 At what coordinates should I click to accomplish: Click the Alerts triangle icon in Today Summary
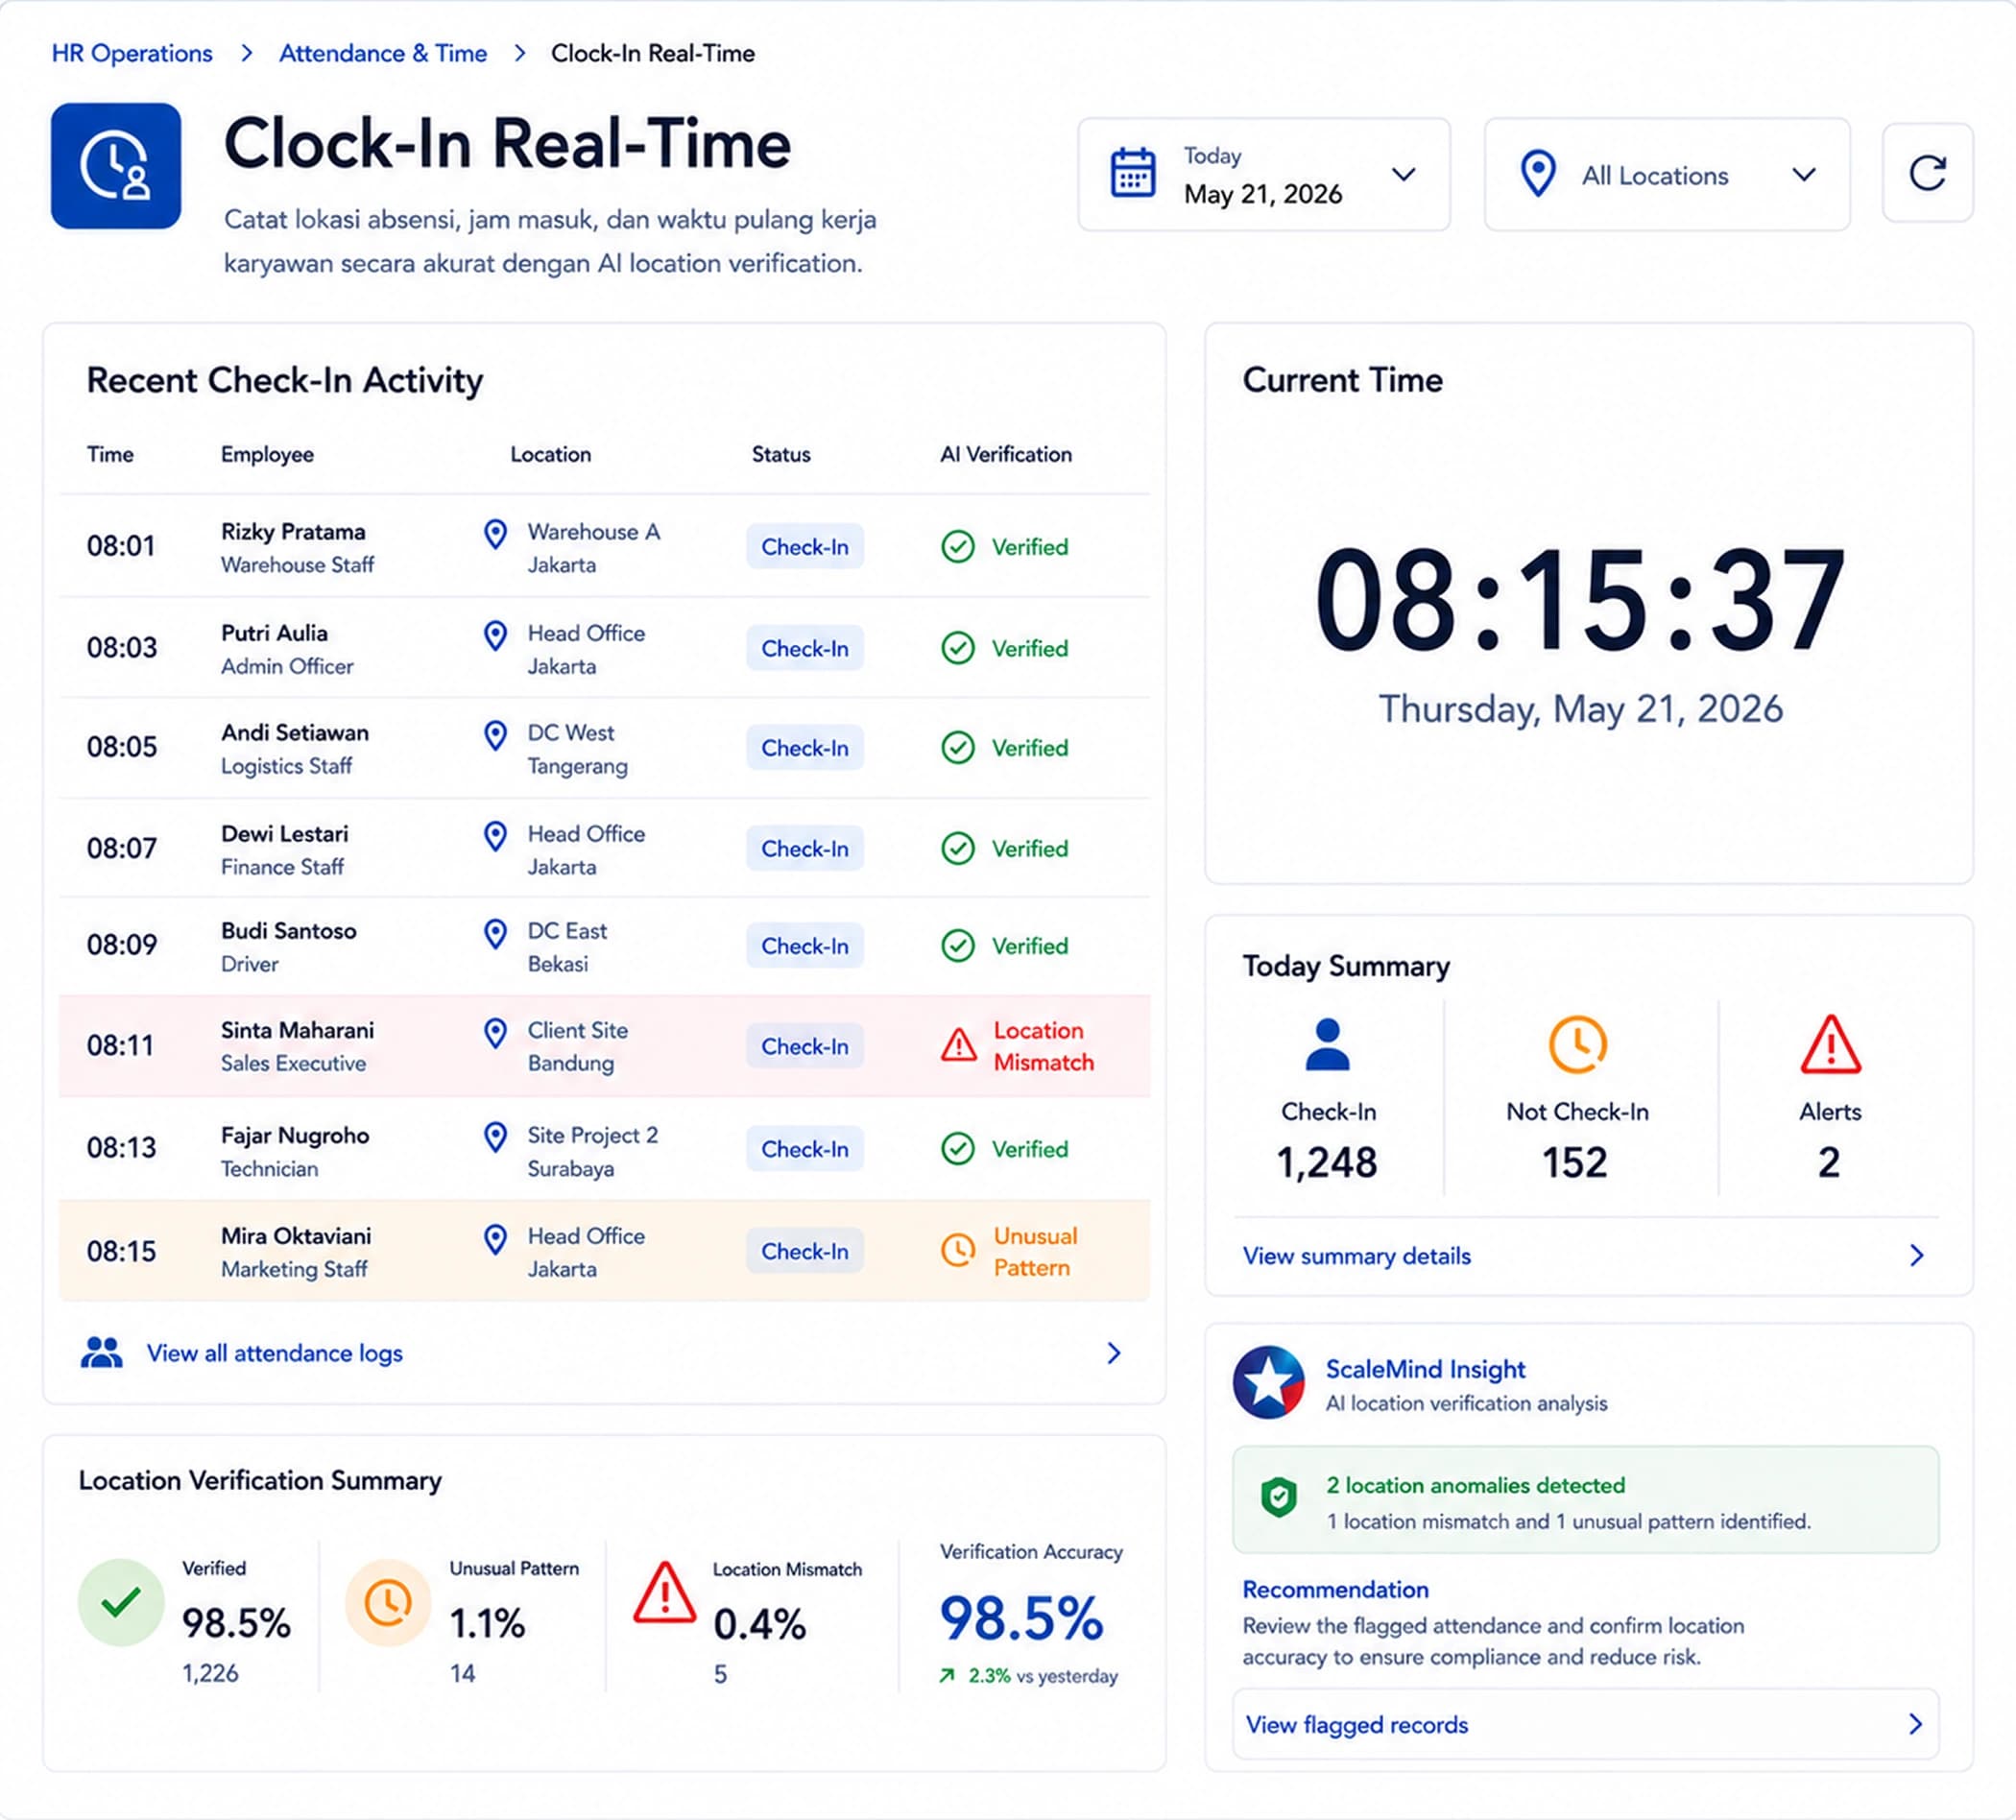point(1830,1045)
